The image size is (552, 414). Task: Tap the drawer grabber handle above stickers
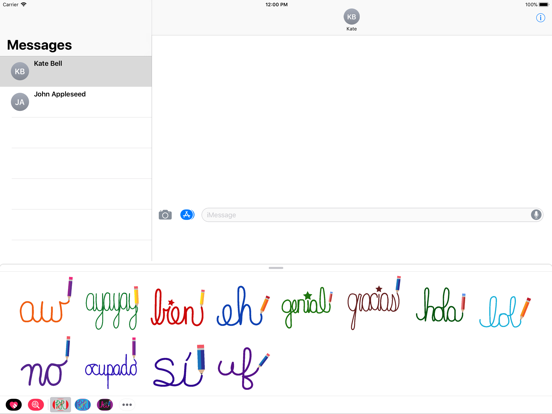click(276, 268)
